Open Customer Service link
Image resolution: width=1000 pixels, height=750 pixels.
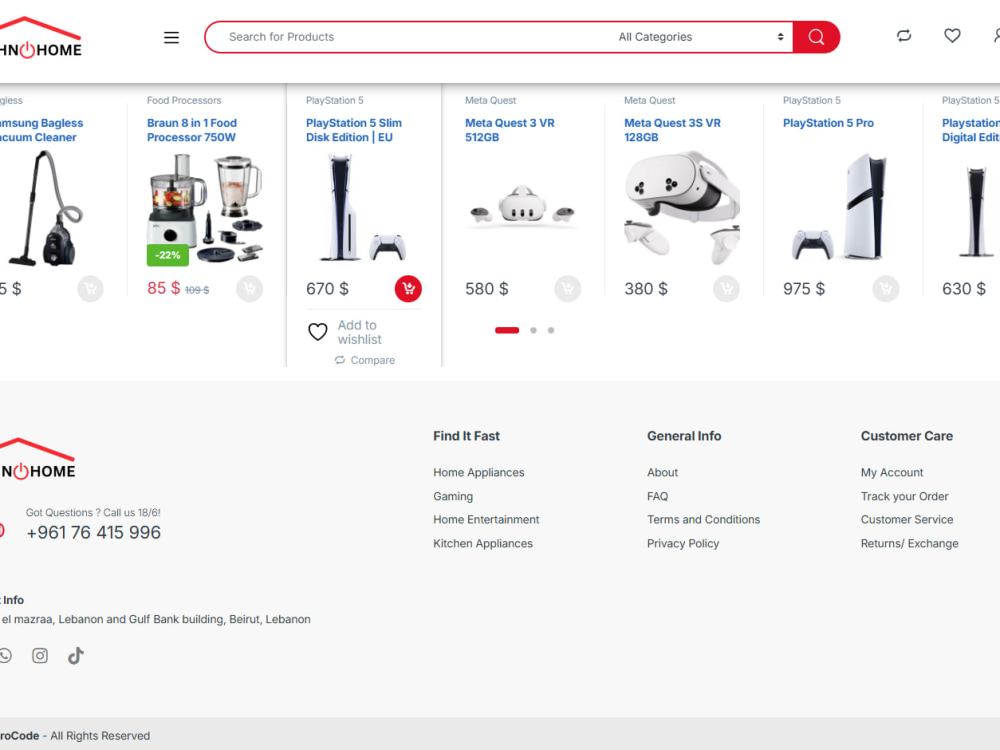click(907, 520)
